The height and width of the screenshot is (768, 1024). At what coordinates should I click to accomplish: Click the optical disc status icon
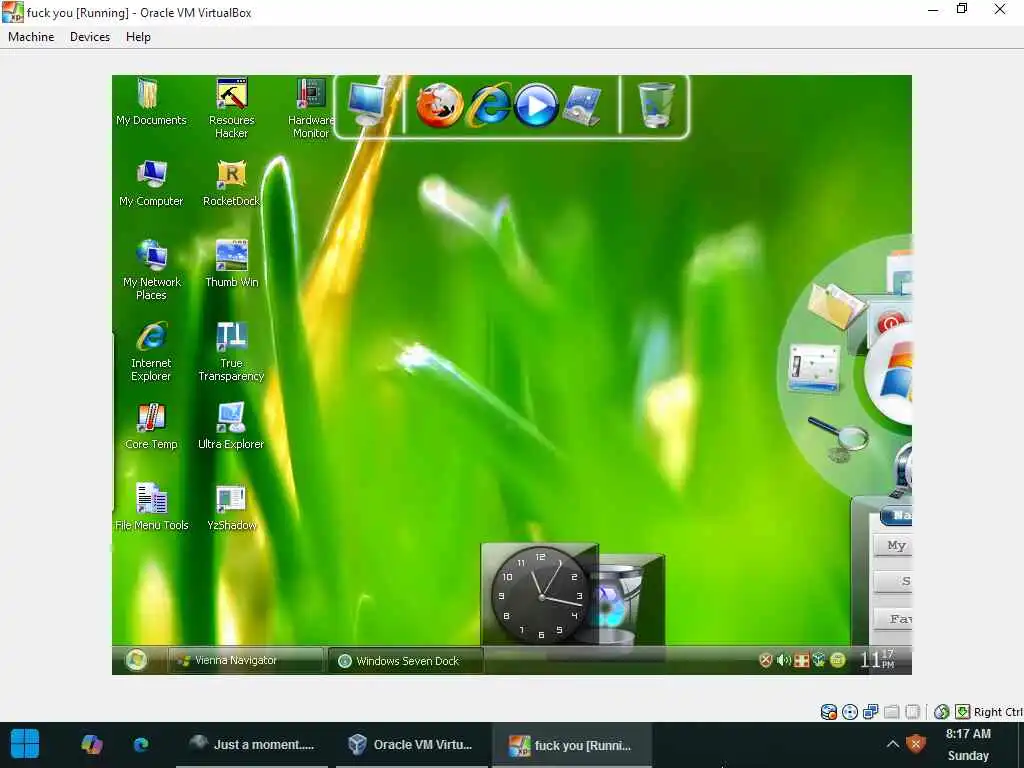(x=850, y=712)
